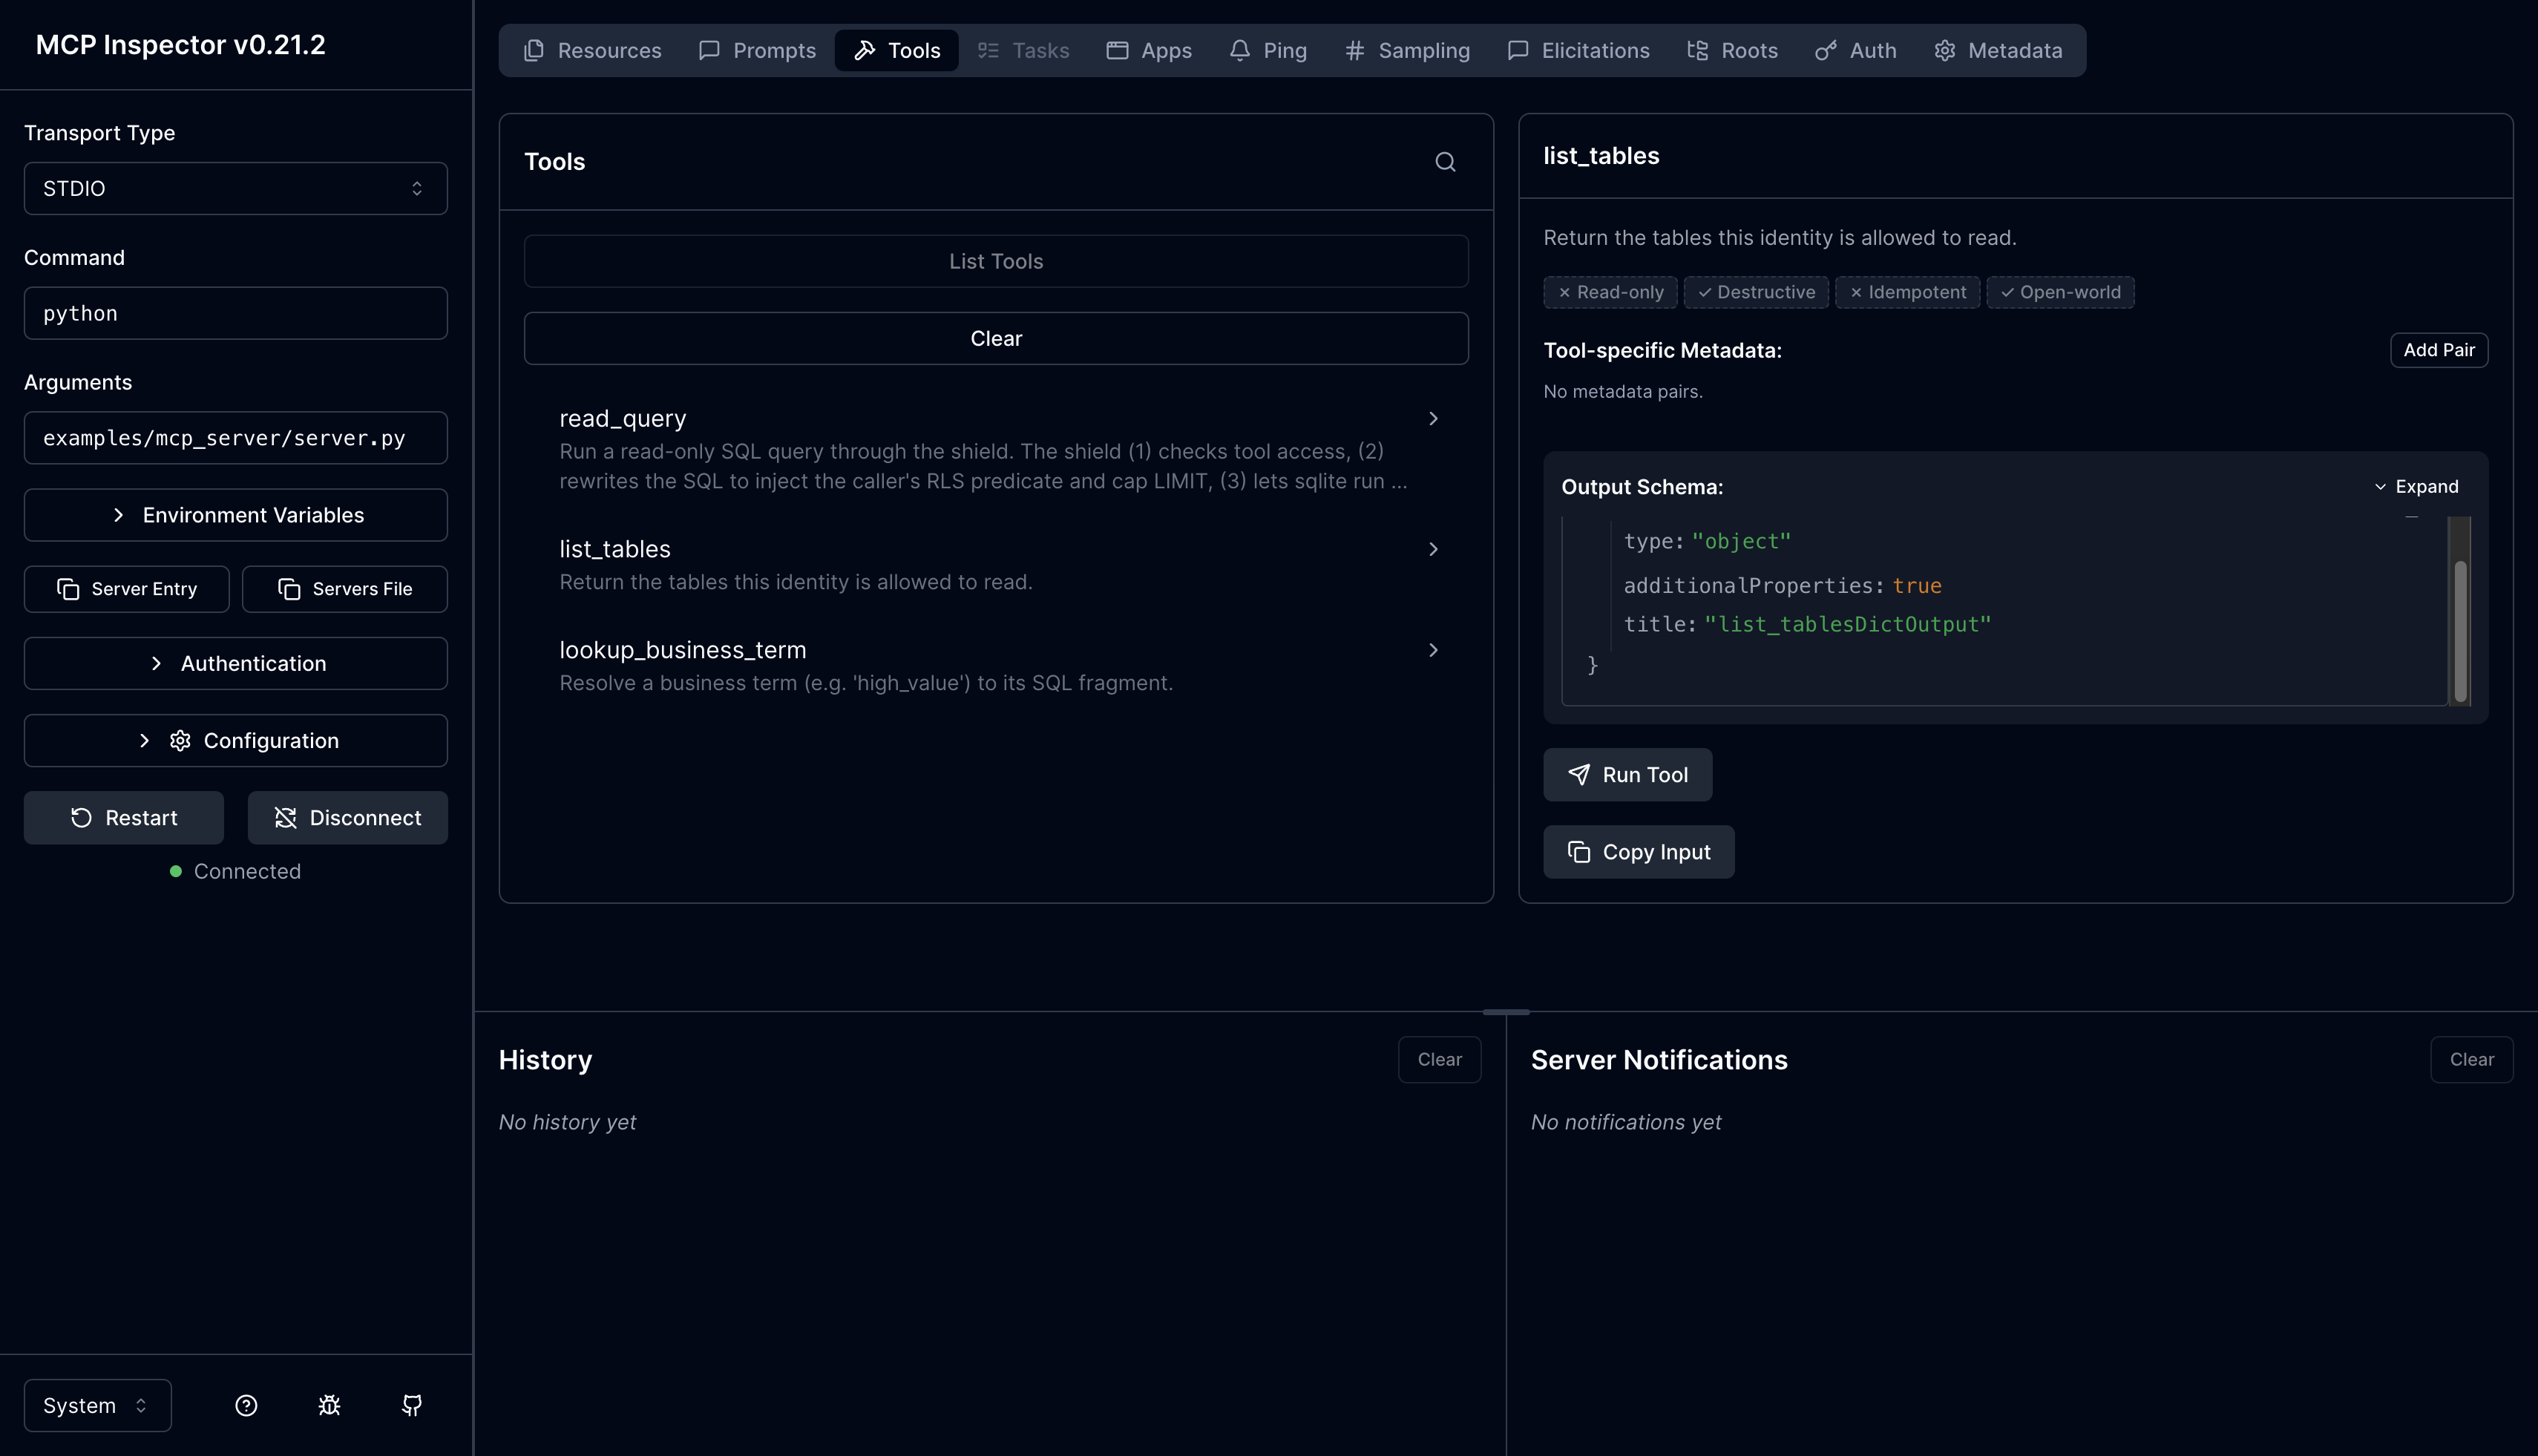Open the Ping tab
2538x1456 pixels.
[1268, 50]
